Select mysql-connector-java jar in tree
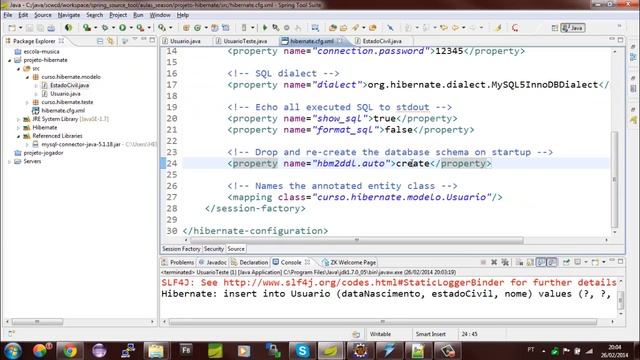Image resolution: width=640 pixels, height=360 pixels. (81, 144)
